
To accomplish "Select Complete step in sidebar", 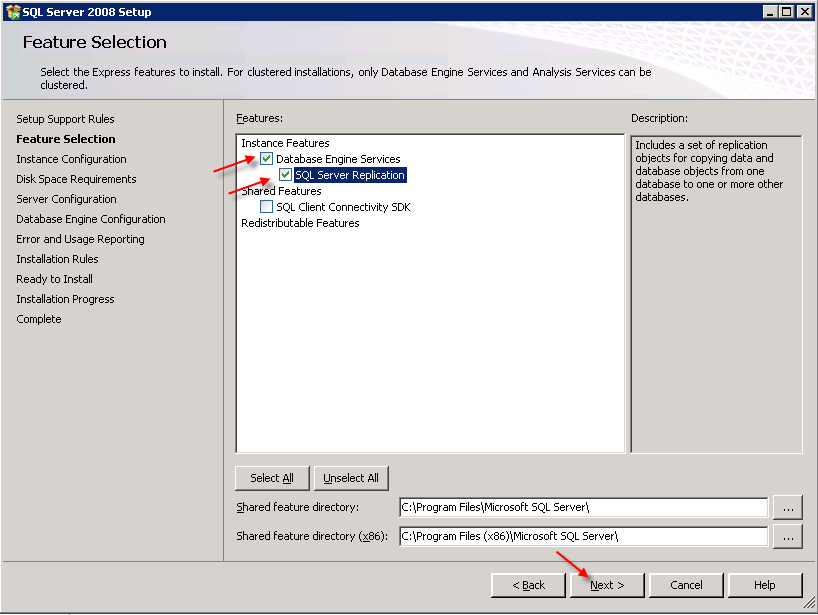I will coord(39,319).
